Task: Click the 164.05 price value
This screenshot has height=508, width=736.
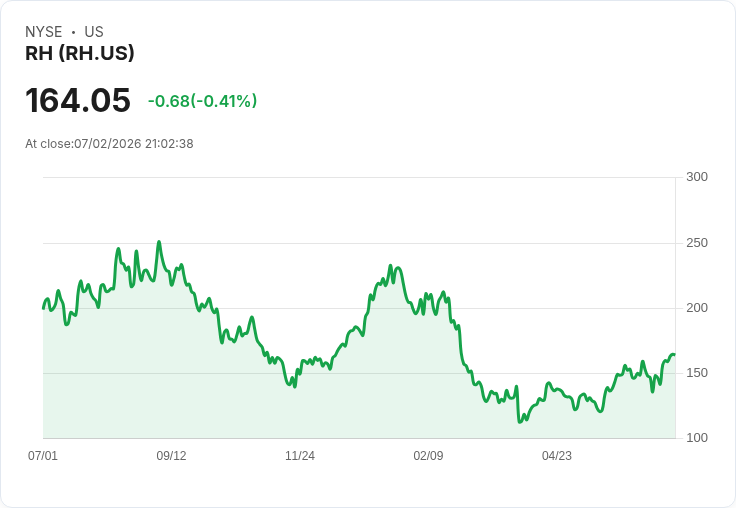Action: click(78, 100)
